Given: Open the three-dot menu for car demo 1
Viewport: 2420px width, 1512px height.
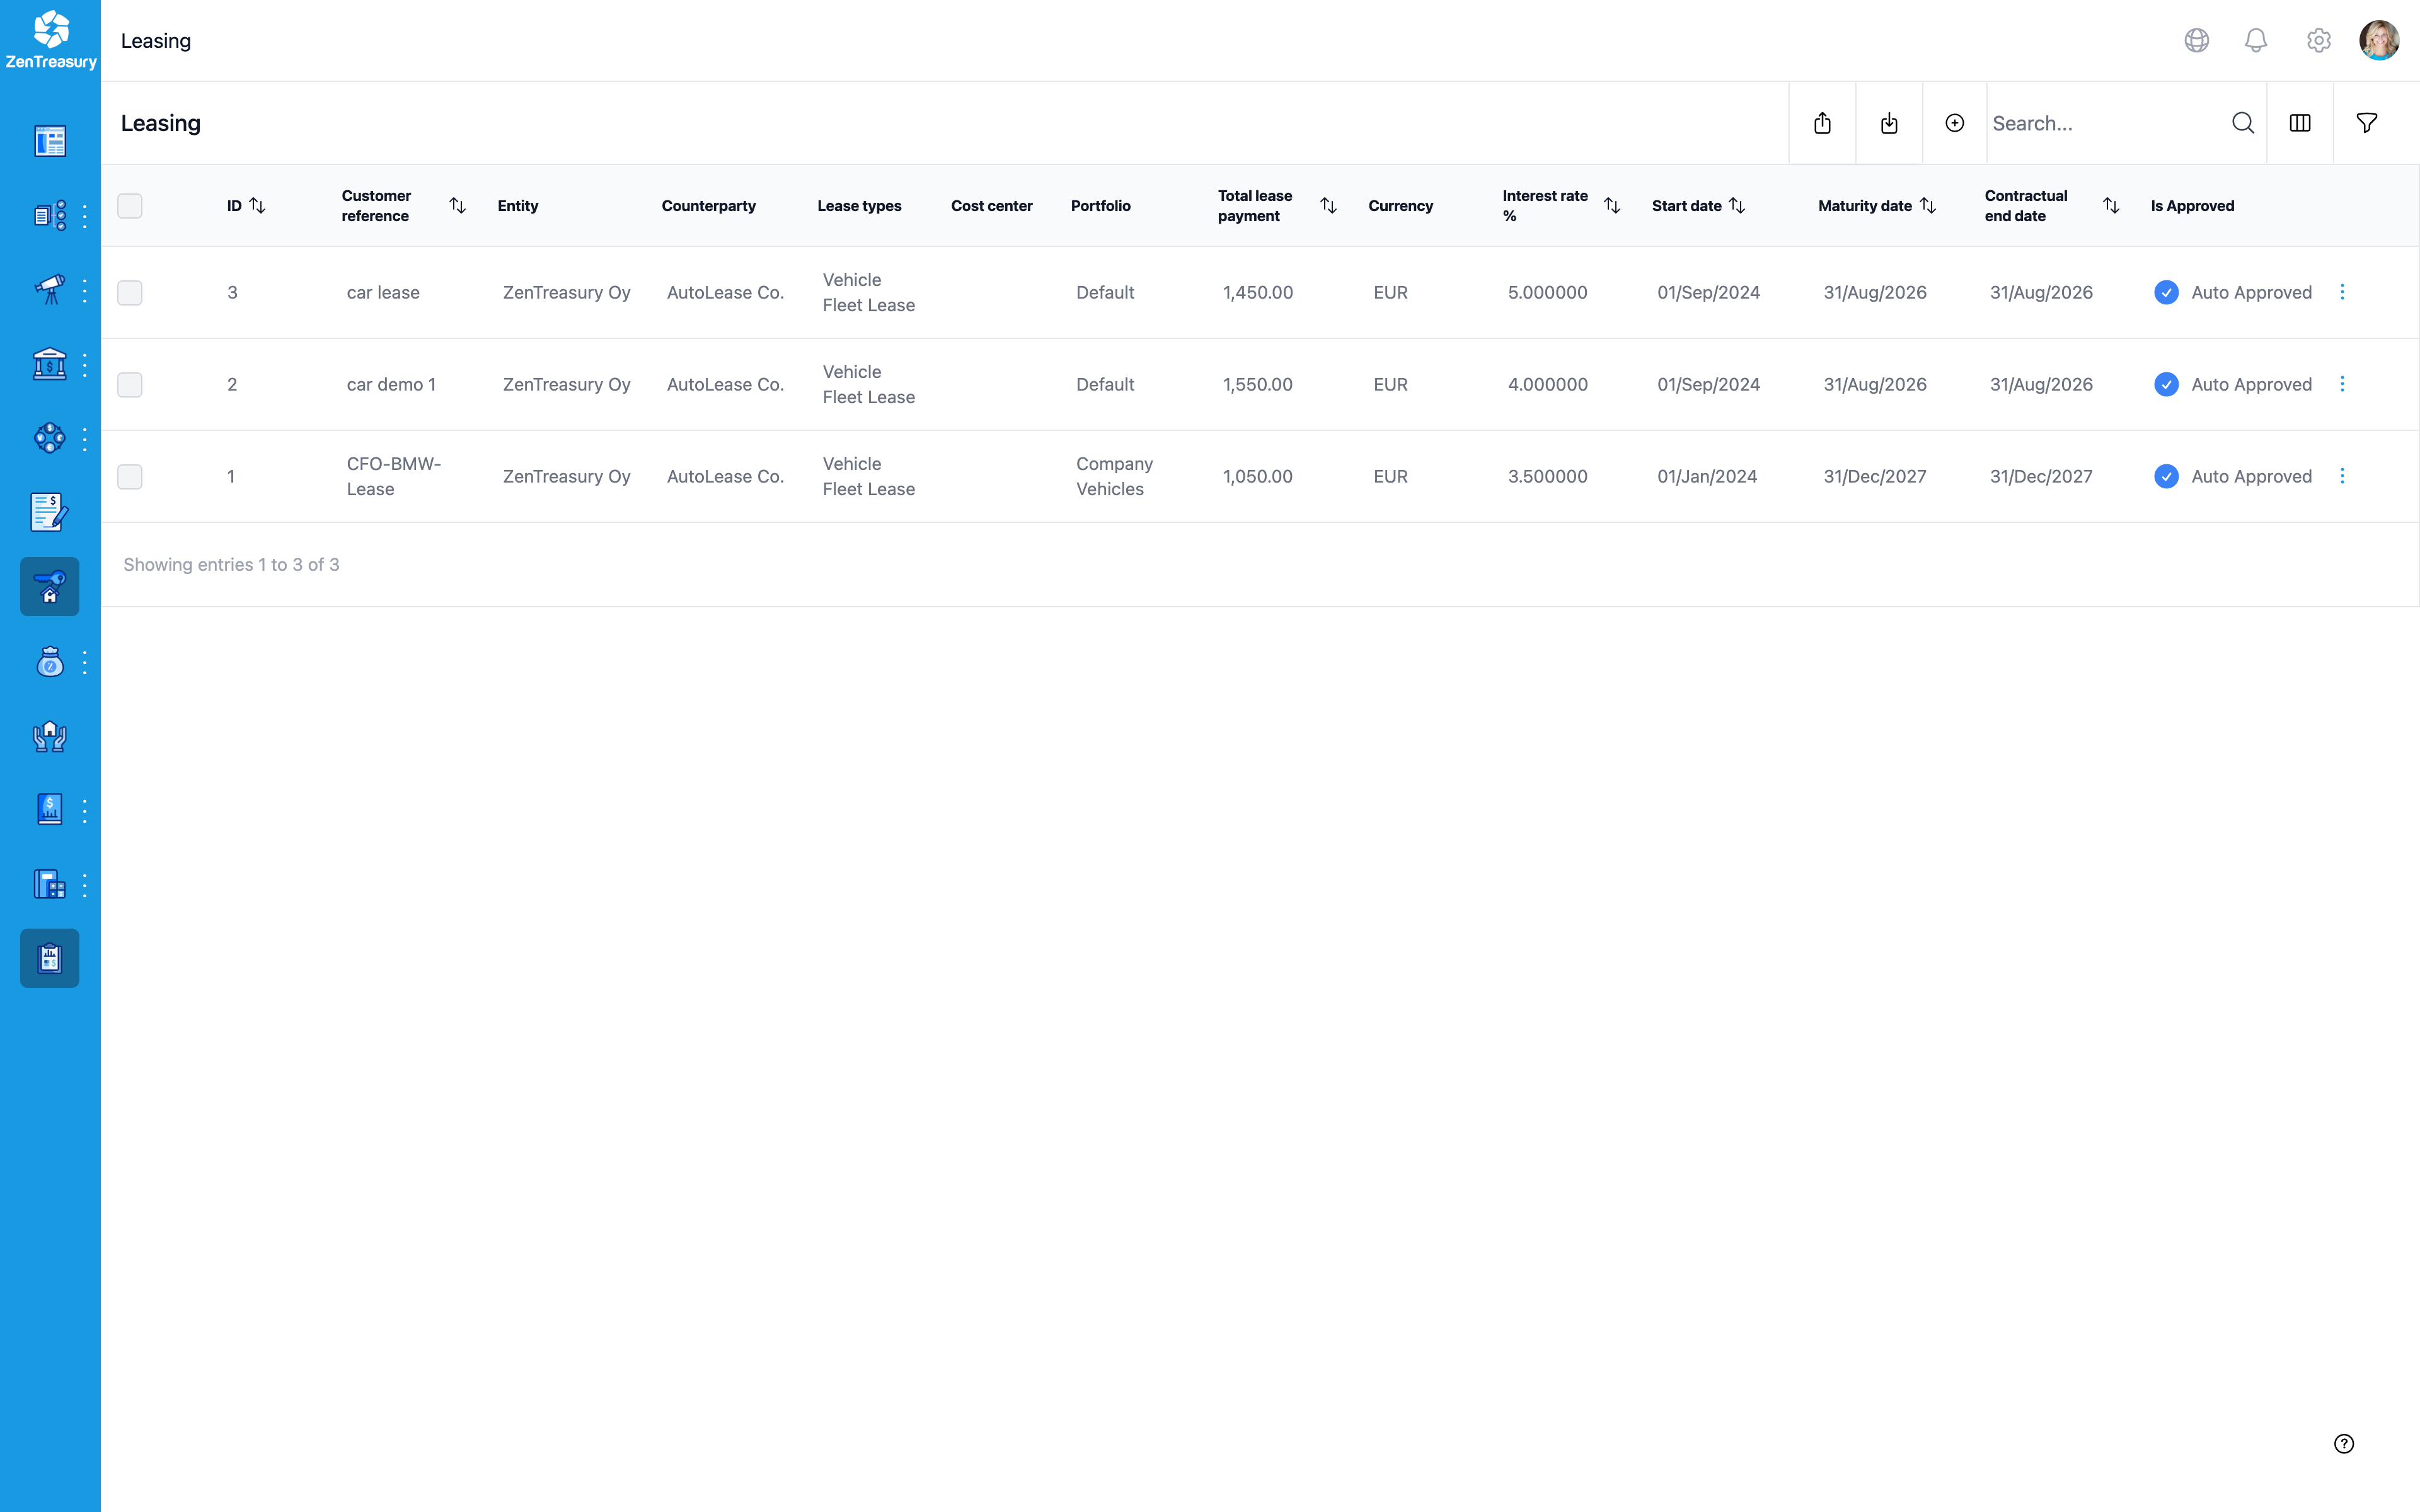Looking at the screenshot, I should (2343, 384).
